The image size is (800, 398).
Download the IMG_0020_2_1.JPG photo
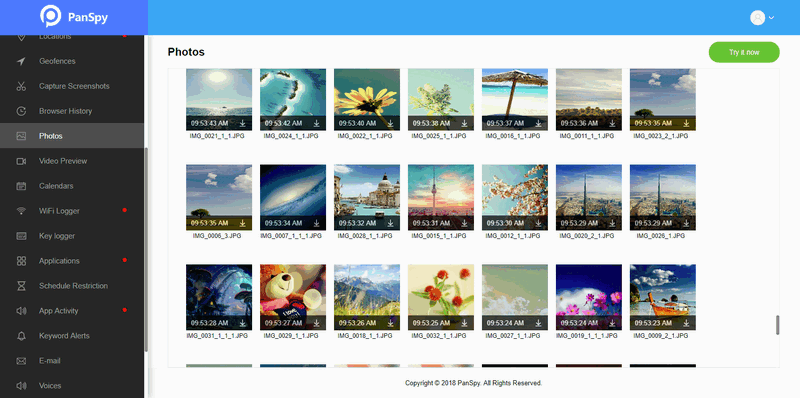tap(613, 223)
